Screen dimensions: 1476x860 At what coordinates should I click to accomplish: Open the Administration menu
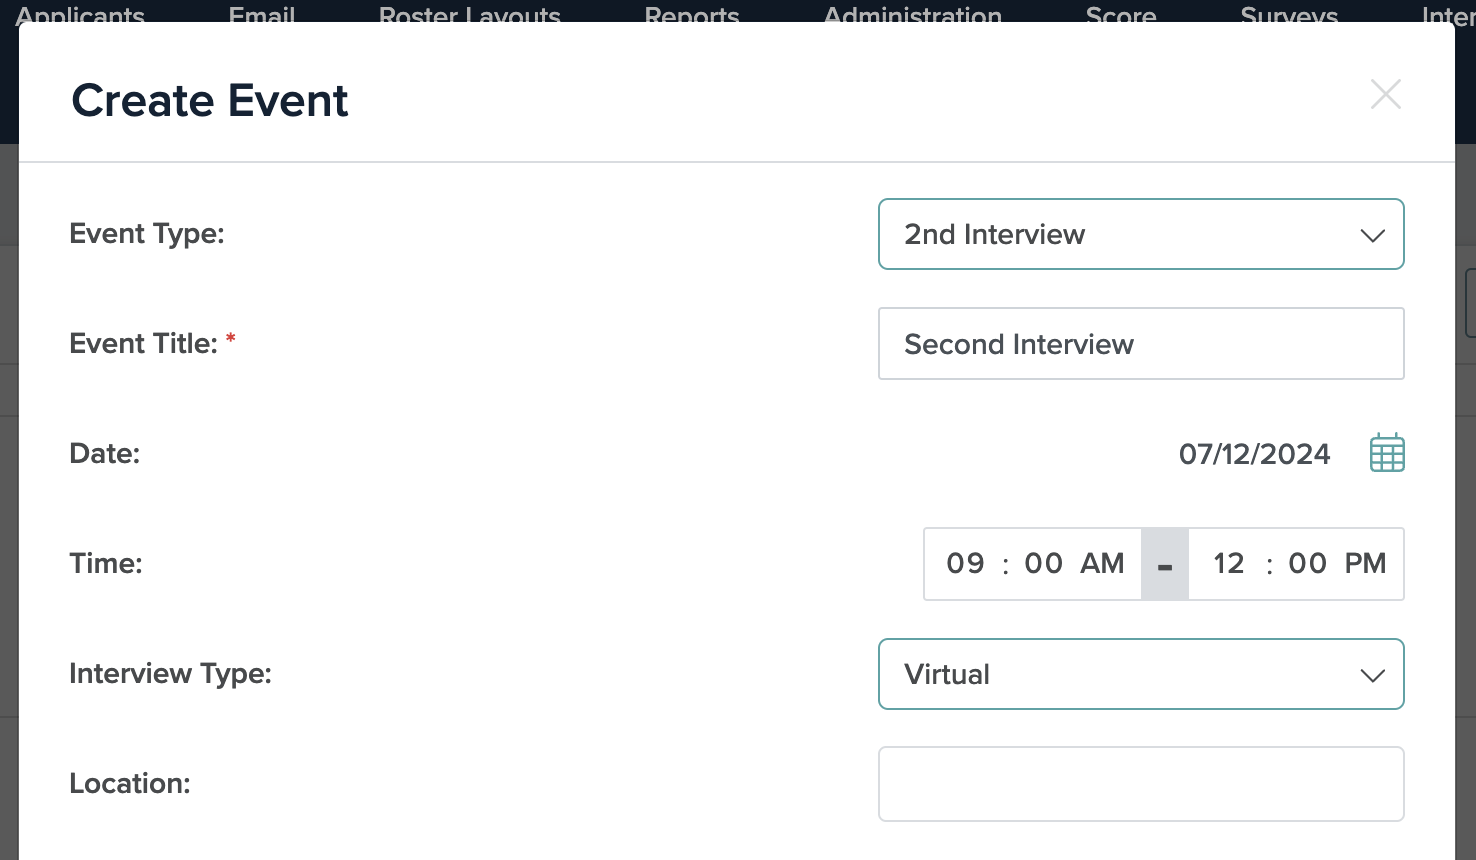912,14
